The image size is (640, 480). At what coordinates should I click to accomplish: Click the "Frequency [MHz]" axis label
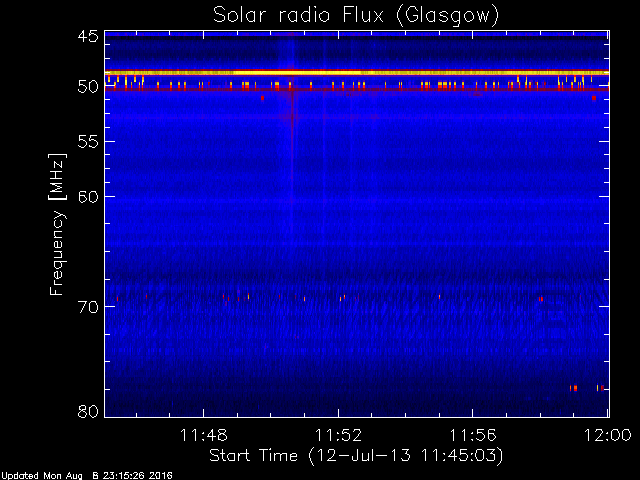coord(57,224)
